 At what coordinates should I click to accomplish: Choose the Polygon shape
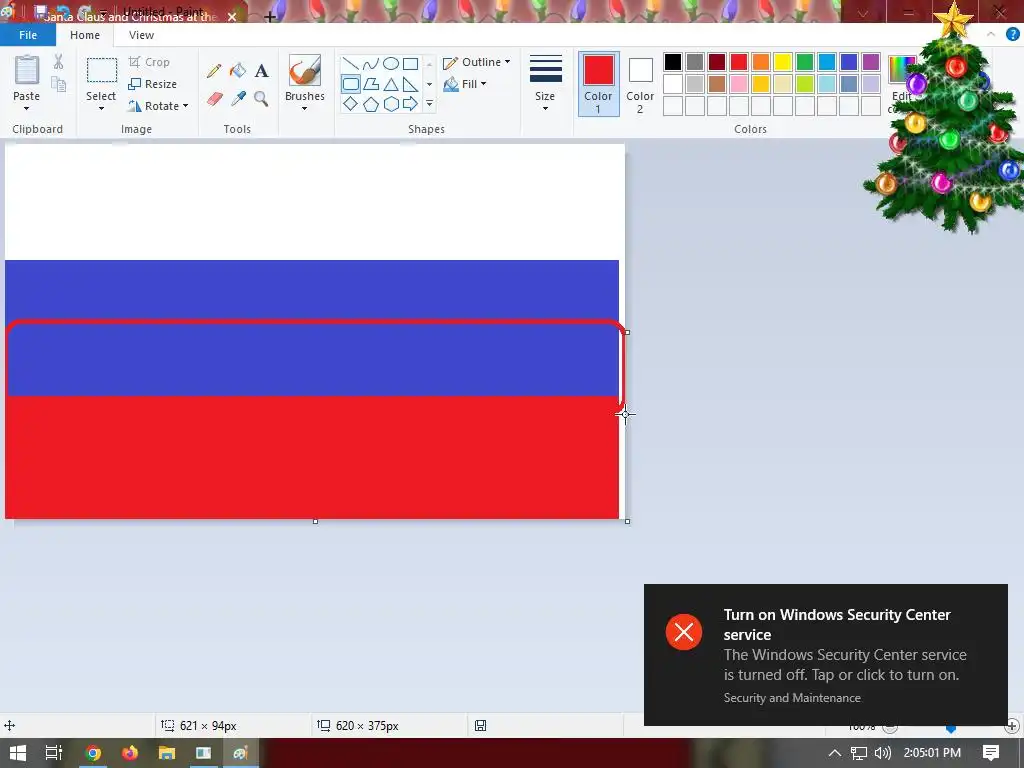[x=371, y=84]
